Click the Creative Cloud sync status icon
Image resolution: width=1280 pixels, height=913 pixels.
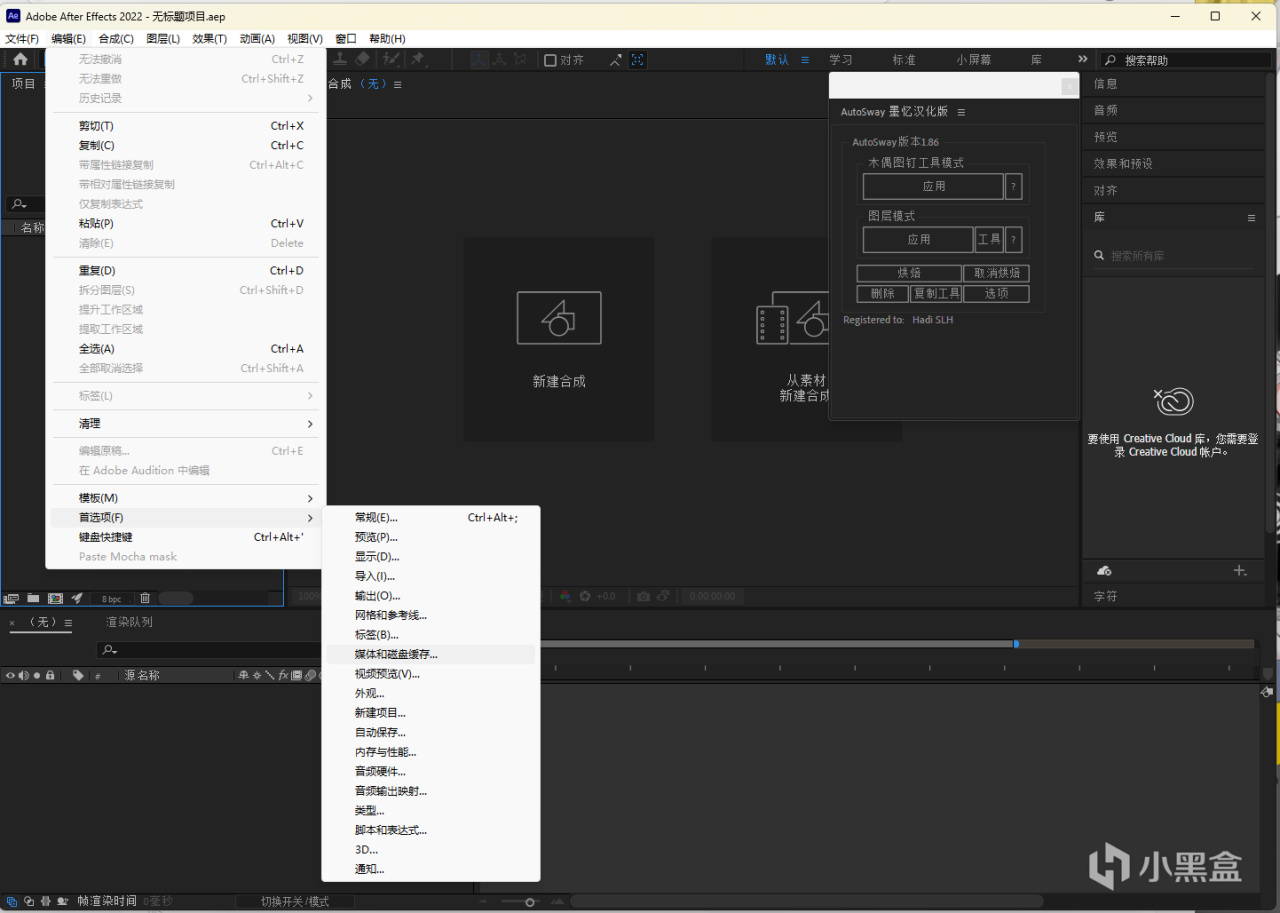tap(1104, 571)
